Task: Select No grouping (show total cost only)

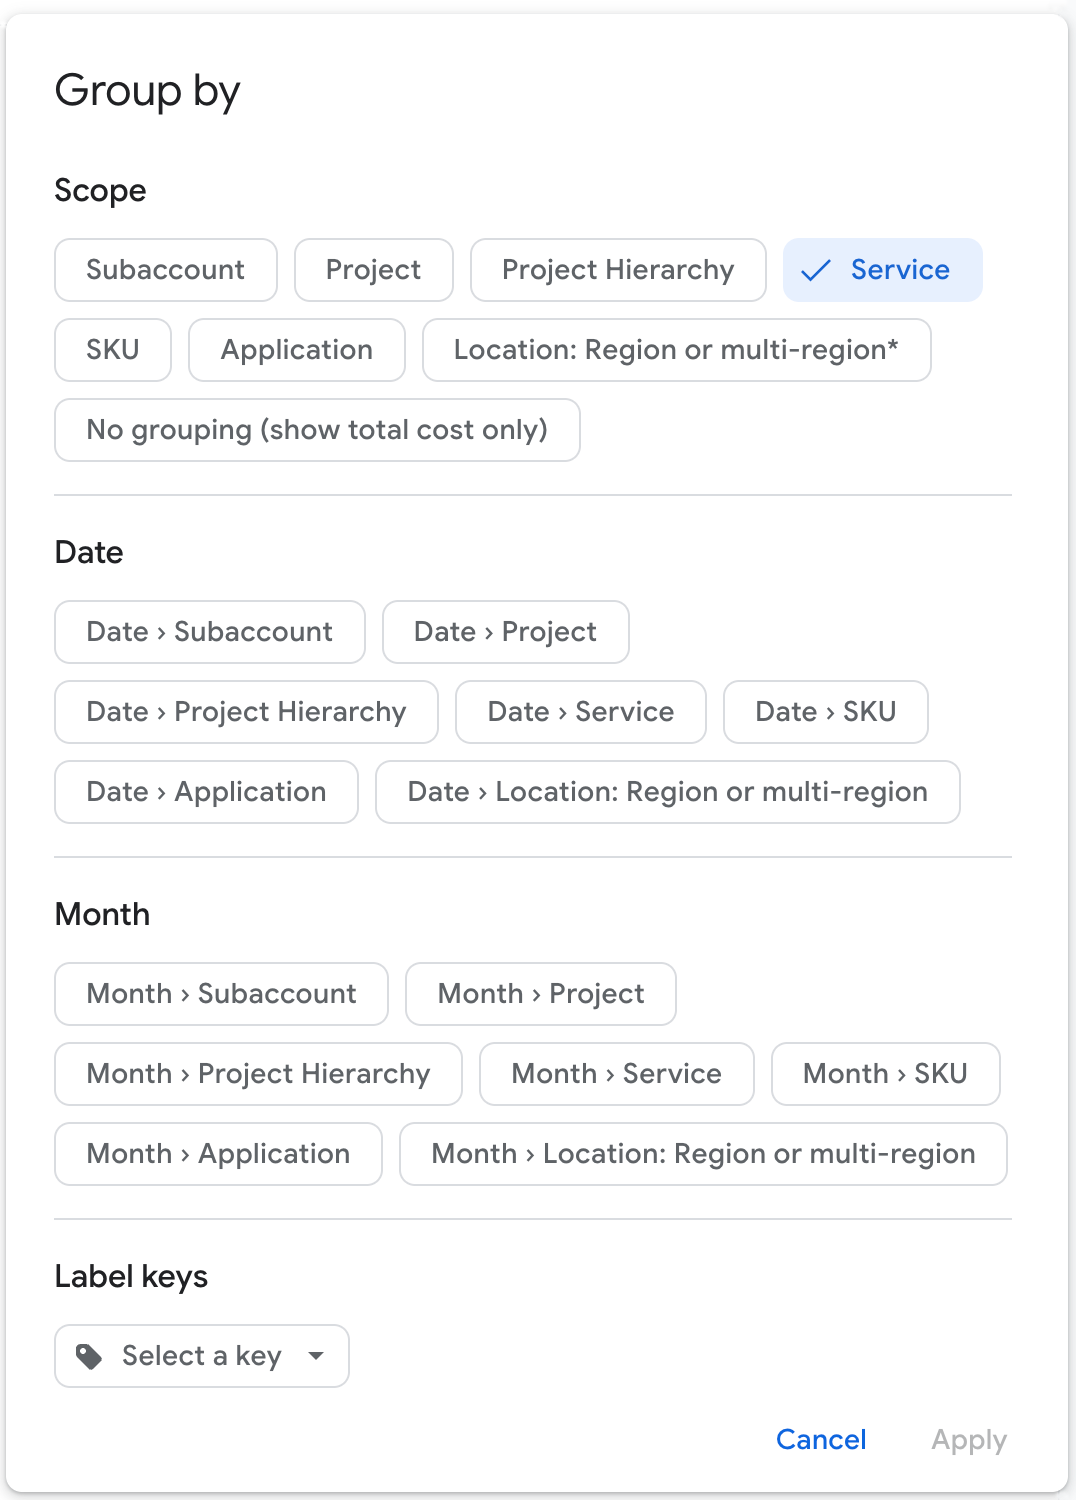Action: click(317, 430)
